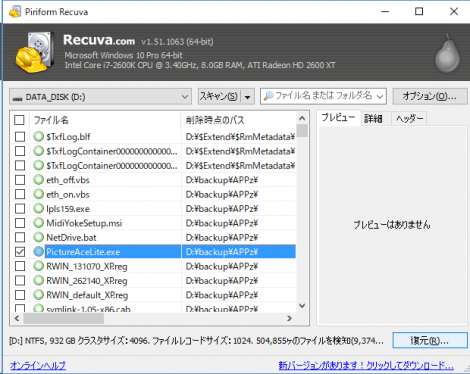
Task: Click the status icon for PictureAceLite.exe
Action: pyautogui.click(x=39, y=252)
